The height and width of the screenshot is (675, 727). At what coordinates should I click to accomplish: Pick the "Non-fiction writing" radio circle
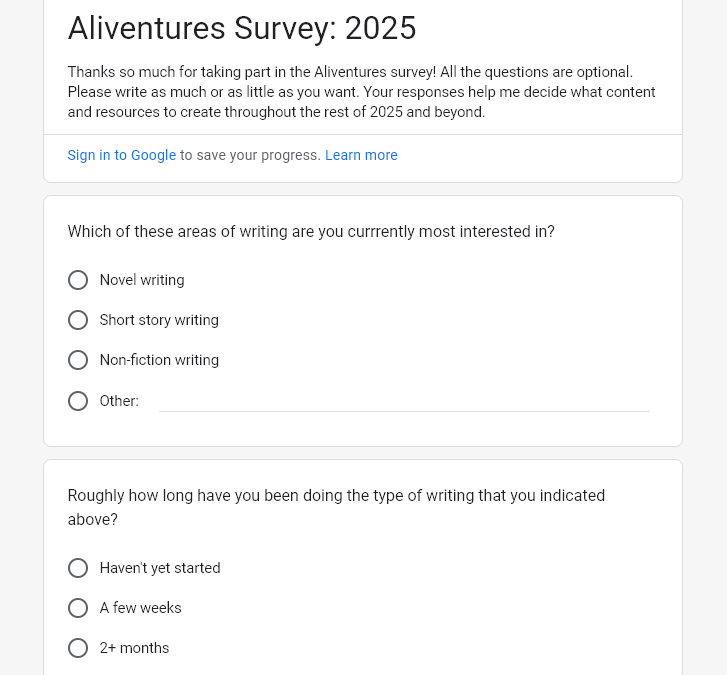point(78,361)
